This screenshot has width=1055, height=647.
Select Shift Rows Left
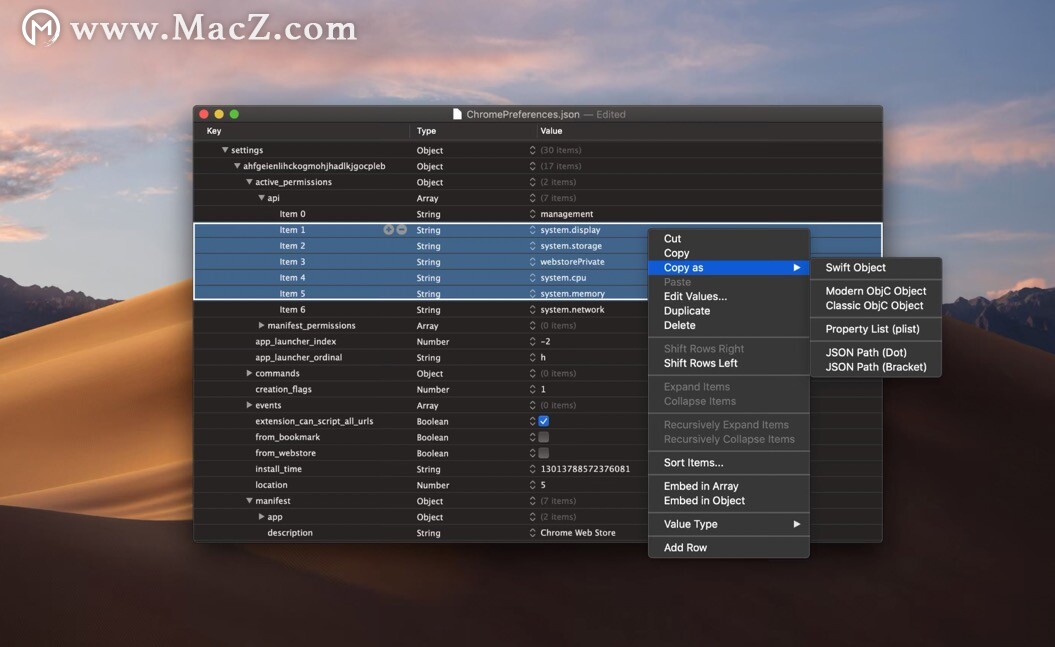pos(729,363)
